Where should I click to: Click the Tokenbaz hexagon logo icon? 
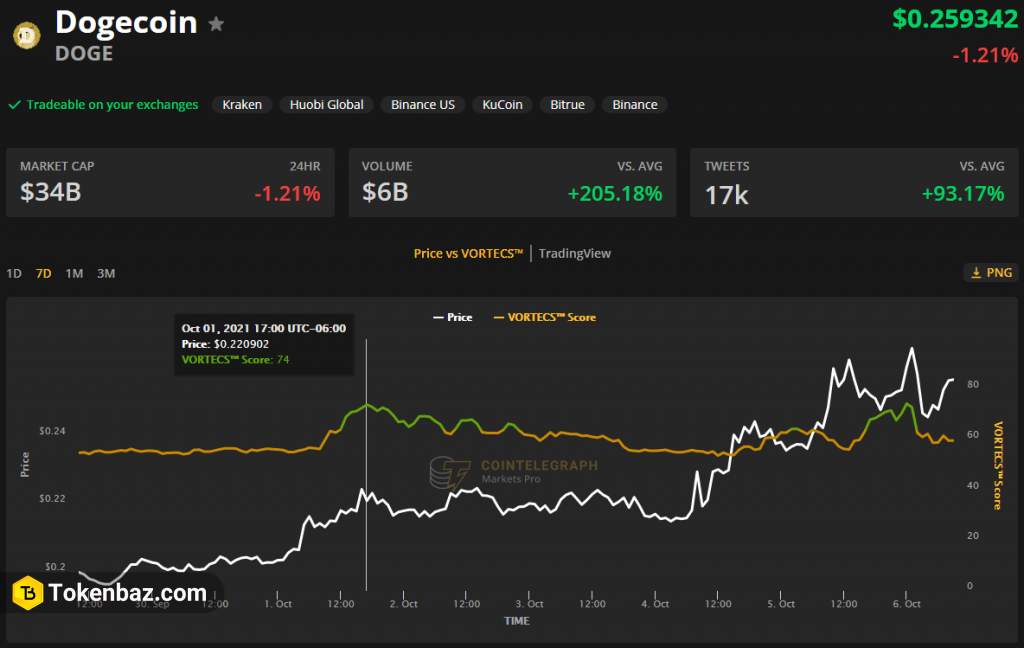28,592
